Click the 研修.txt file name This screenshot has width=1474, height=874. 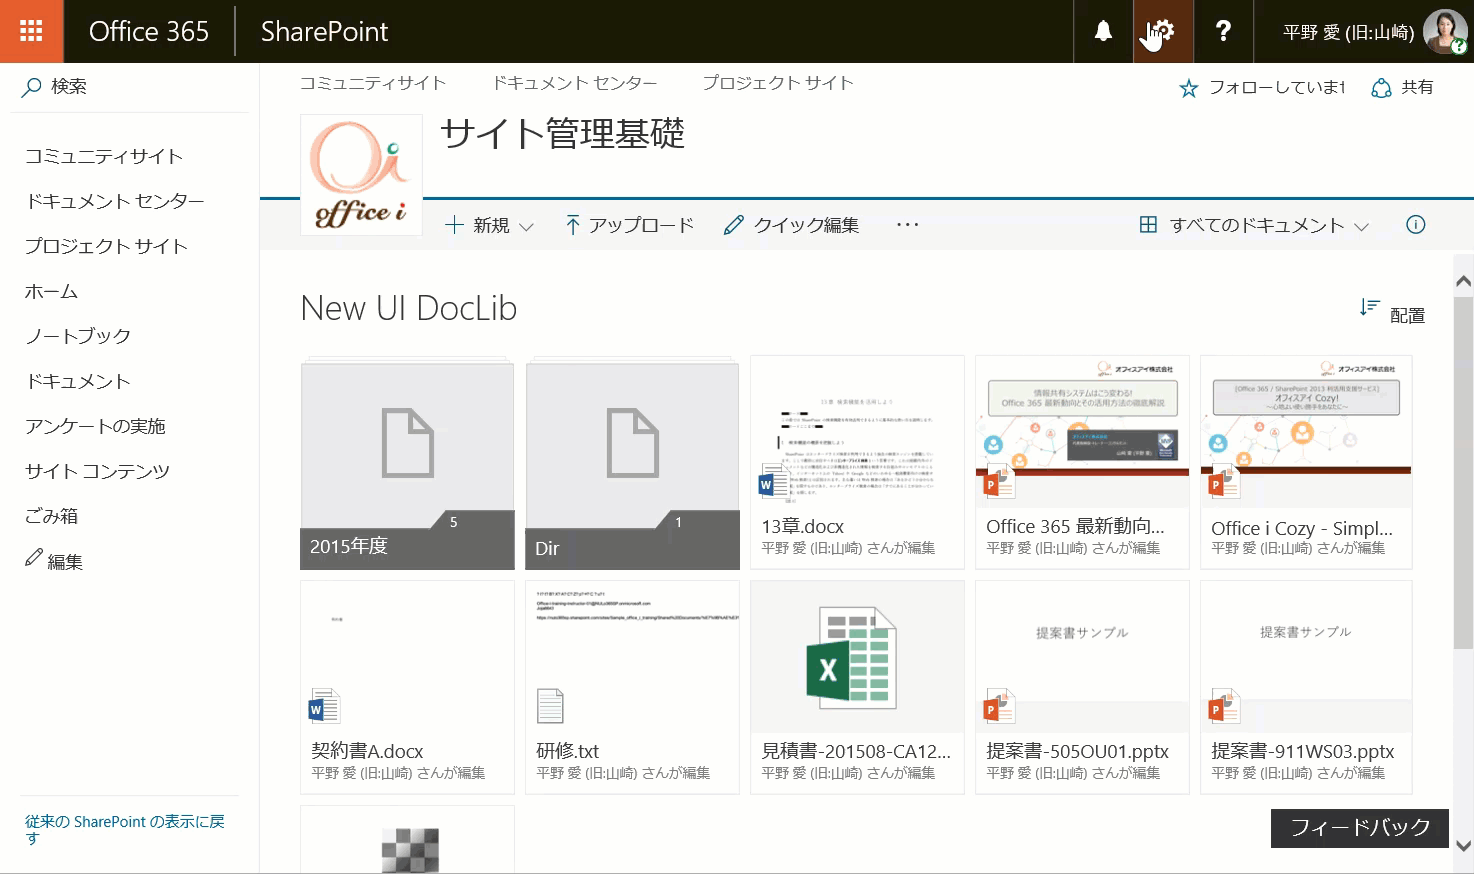click(x=567, y=751)
